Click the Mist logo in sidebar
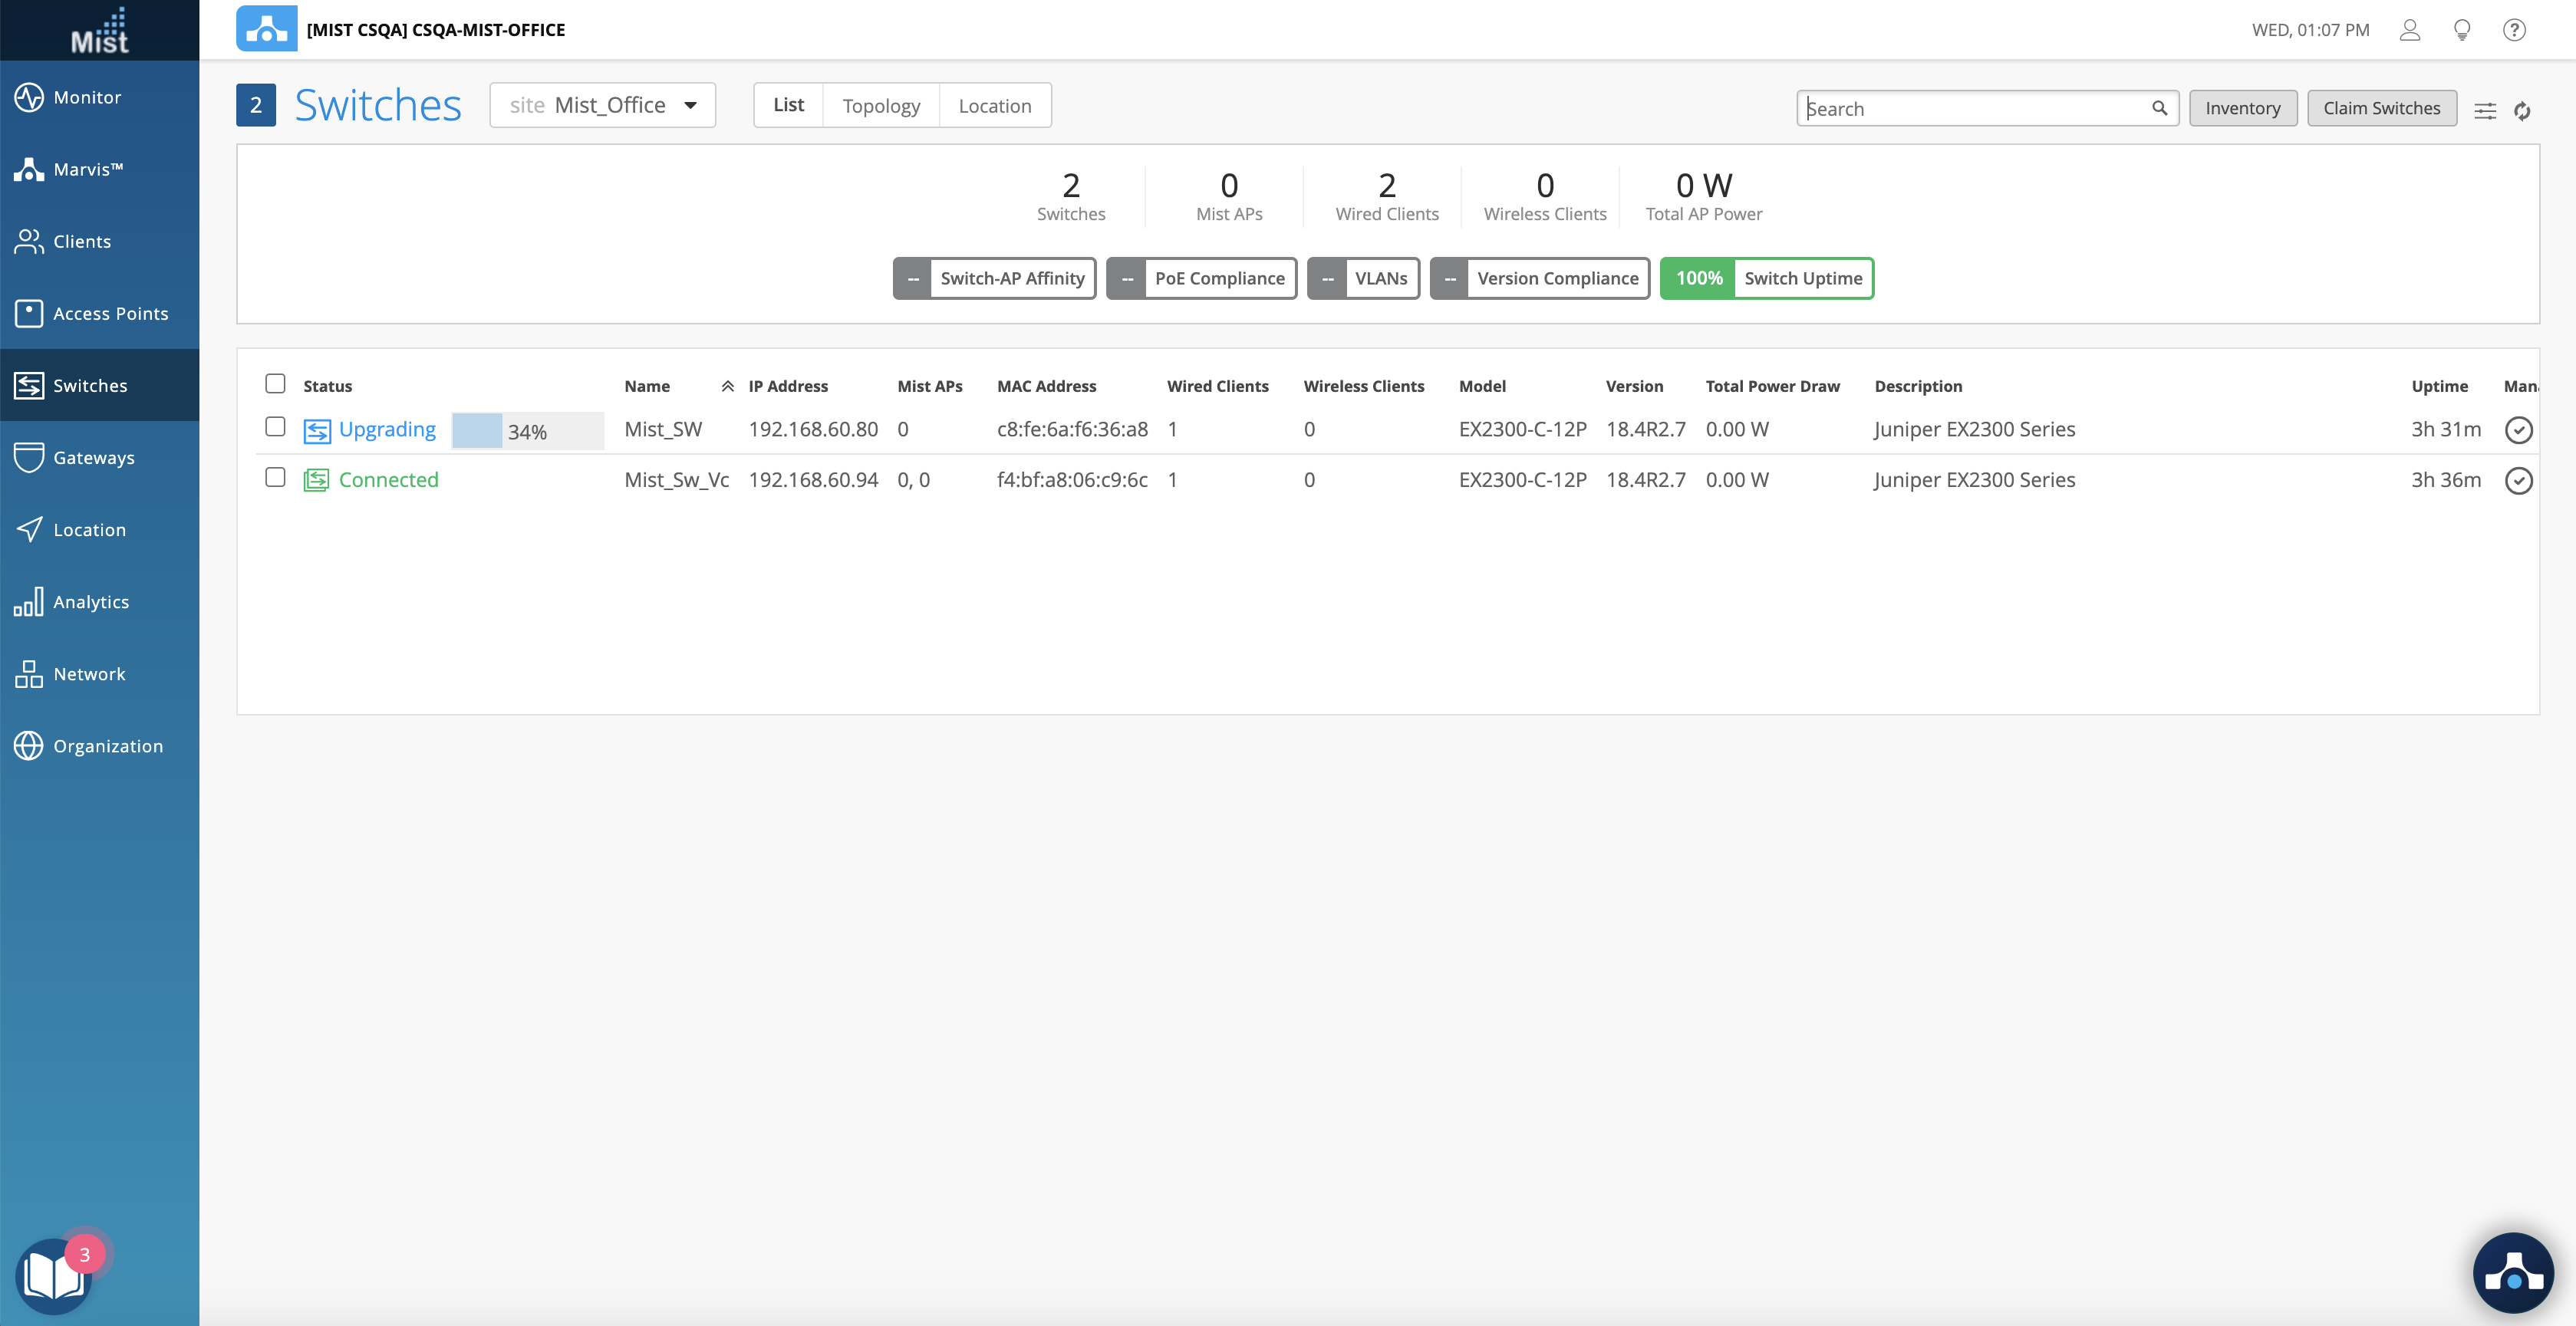This screenshot has width=2576, height=1326. (x=99, y=30)
